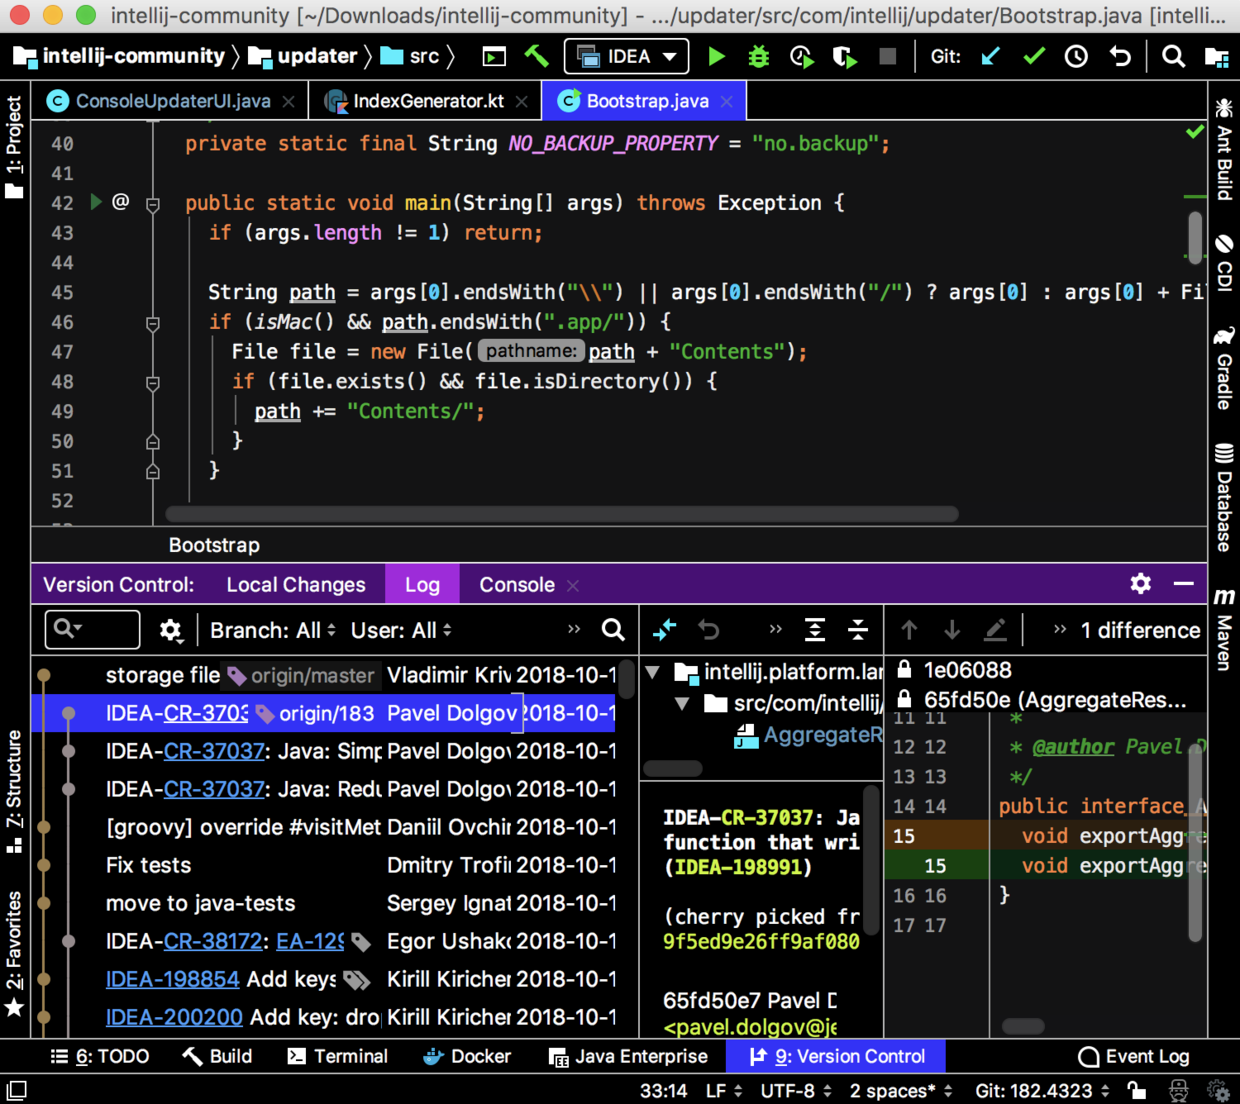
Task: Open the Database side panel
Action: point(1224,497)
